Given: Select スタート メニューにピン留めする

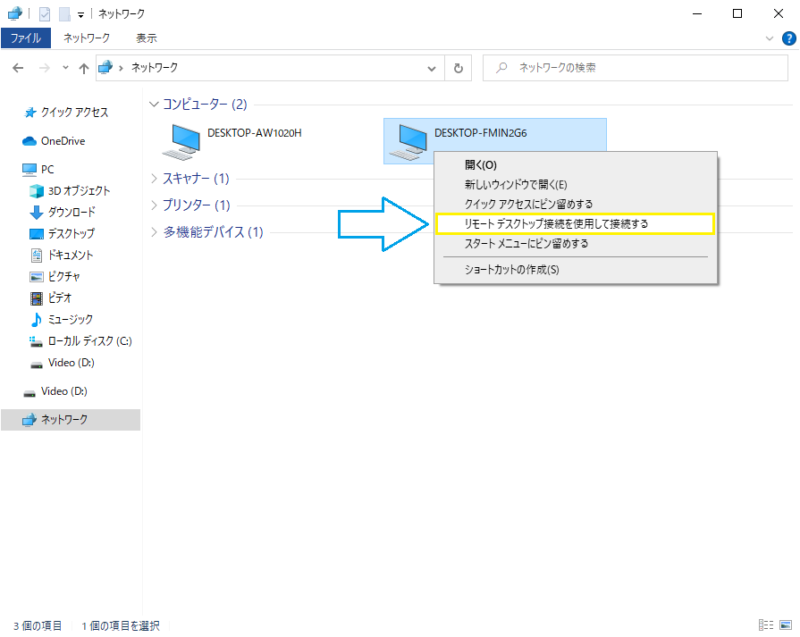Looking at the screenshot, I should 576,244.
